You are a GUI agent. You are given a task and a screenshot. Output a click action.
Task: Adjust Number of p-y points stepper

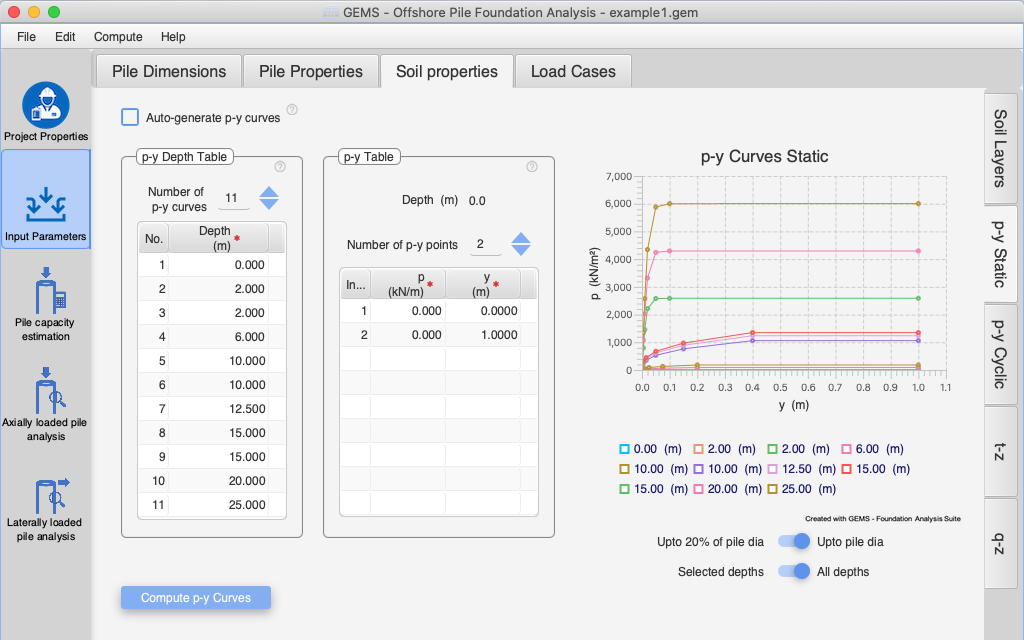521,244
